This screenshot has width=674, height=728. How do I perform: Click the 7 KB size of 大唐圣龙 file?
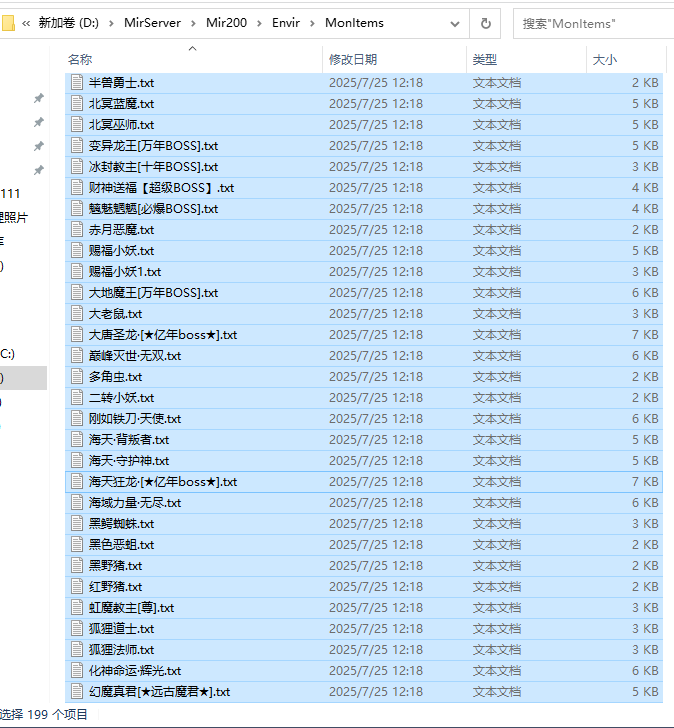point(645,335)
